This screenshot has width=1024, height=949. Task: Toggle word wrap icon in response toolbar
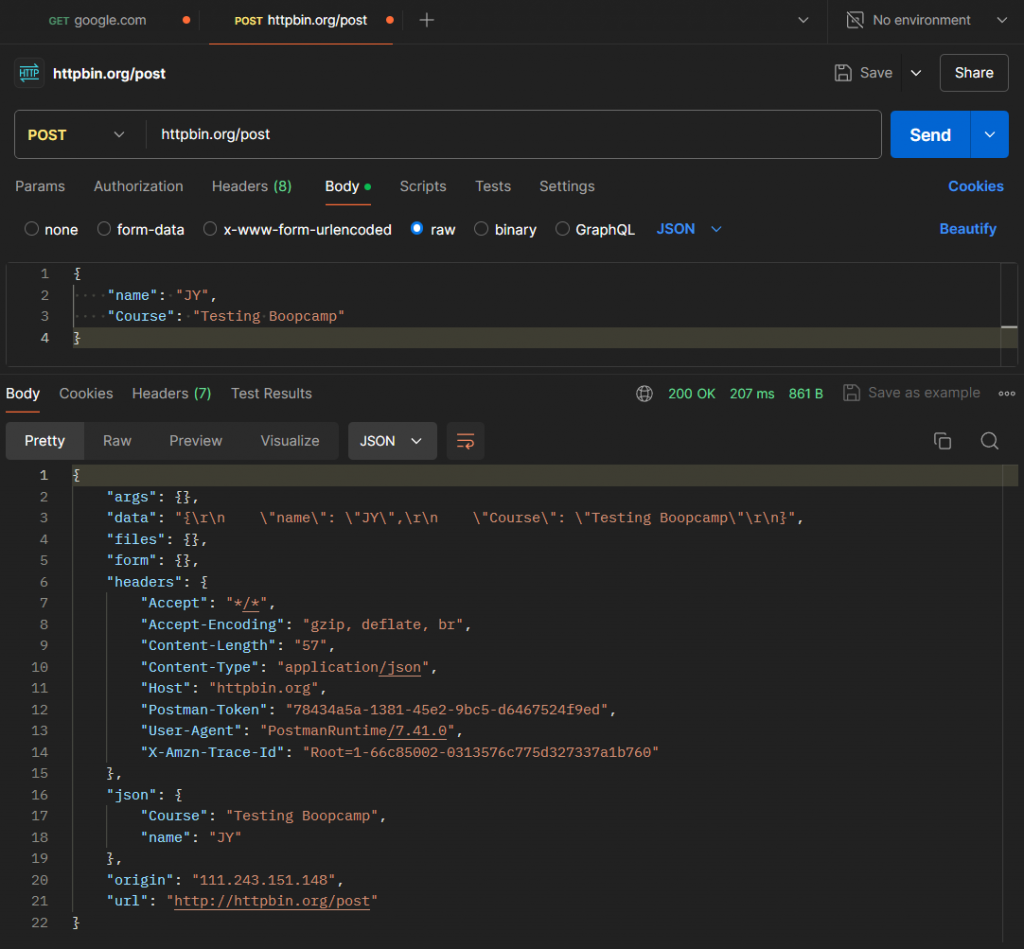466,442
